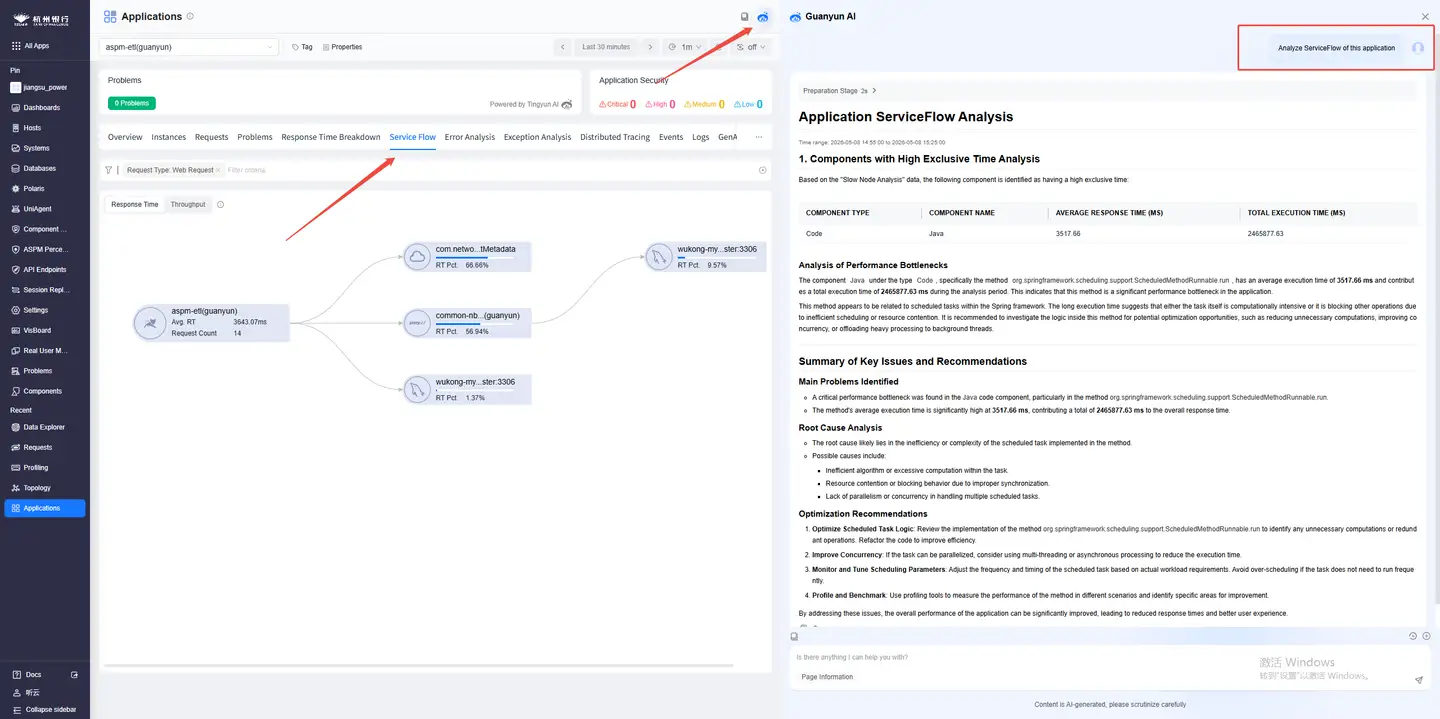
Task: Open the Events tab
Action: pyautogui.click(x=671, y=137)
